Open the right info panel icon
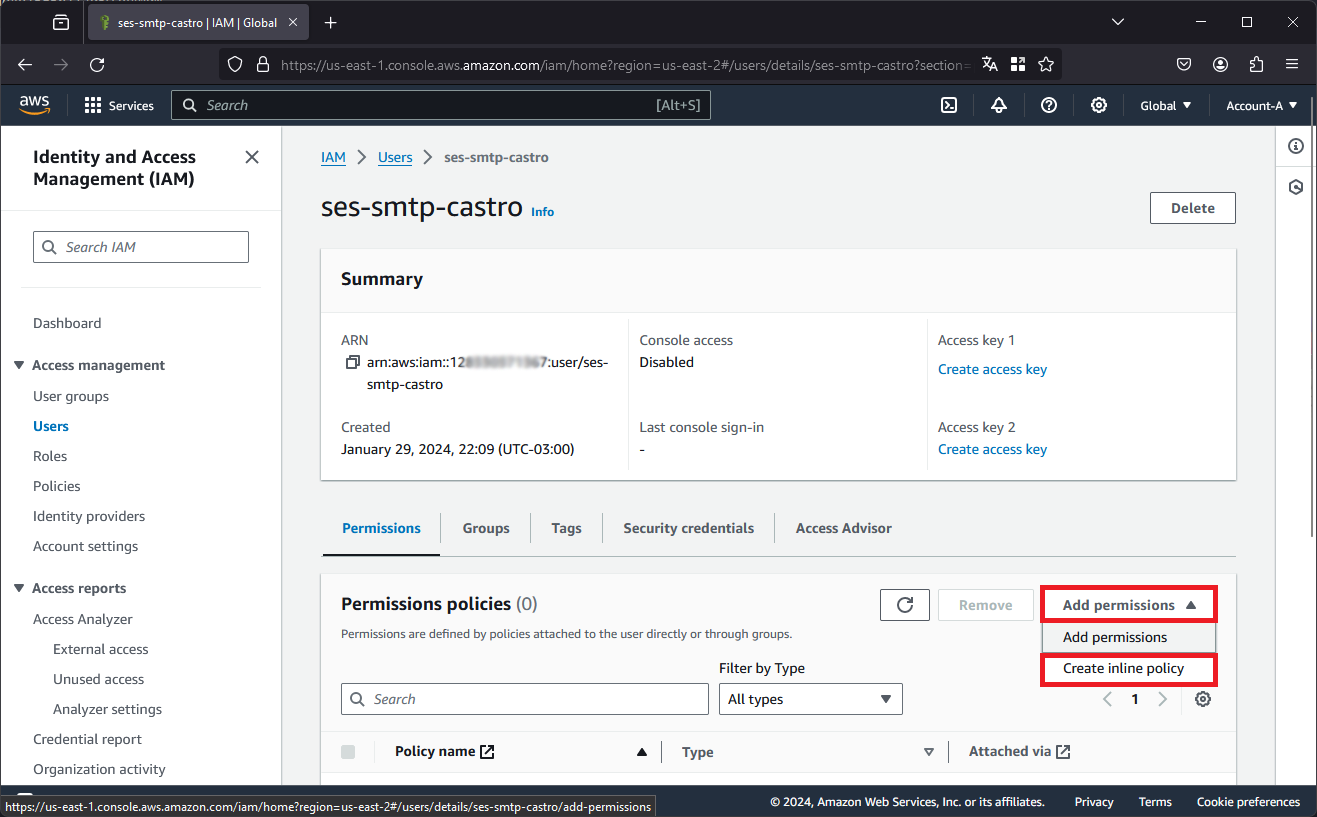 pyautogui.click(x=1296, y=146)
